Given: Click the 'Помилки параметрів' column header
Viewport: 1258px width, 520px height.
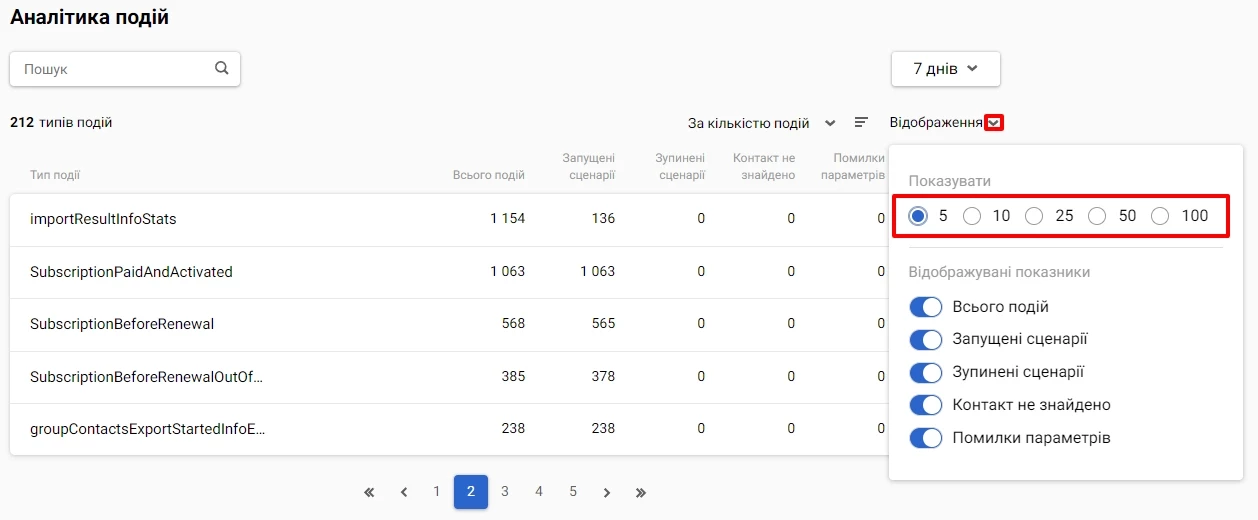Looking at the screenshot, I should (853, 167).
